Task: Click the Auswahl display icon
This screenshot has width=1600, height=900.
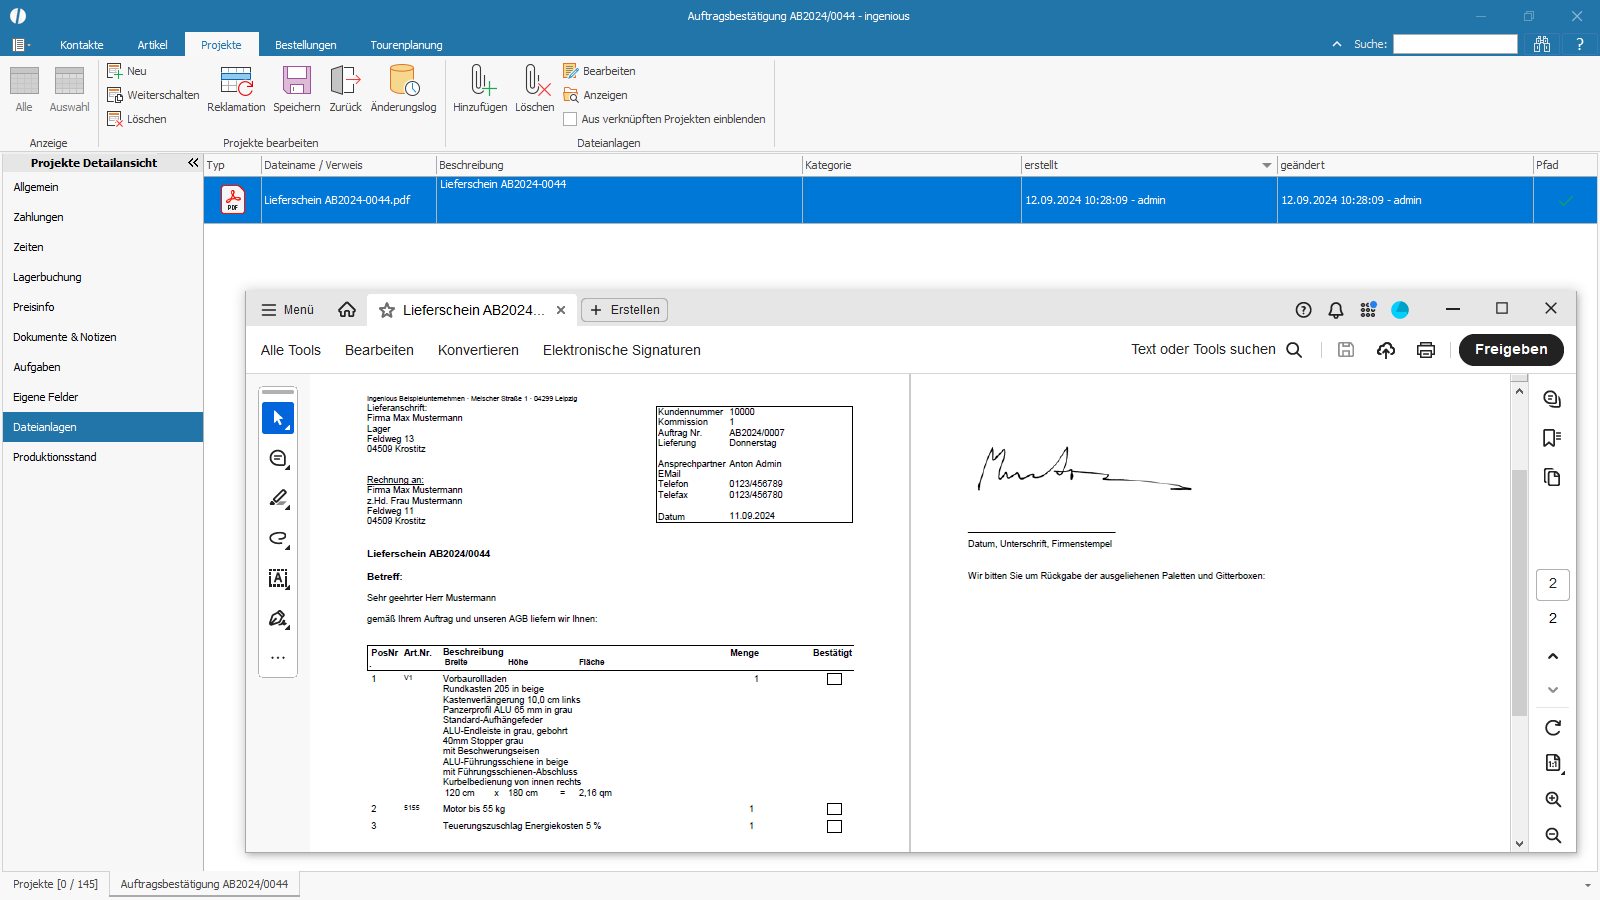Action: point(69,81)
